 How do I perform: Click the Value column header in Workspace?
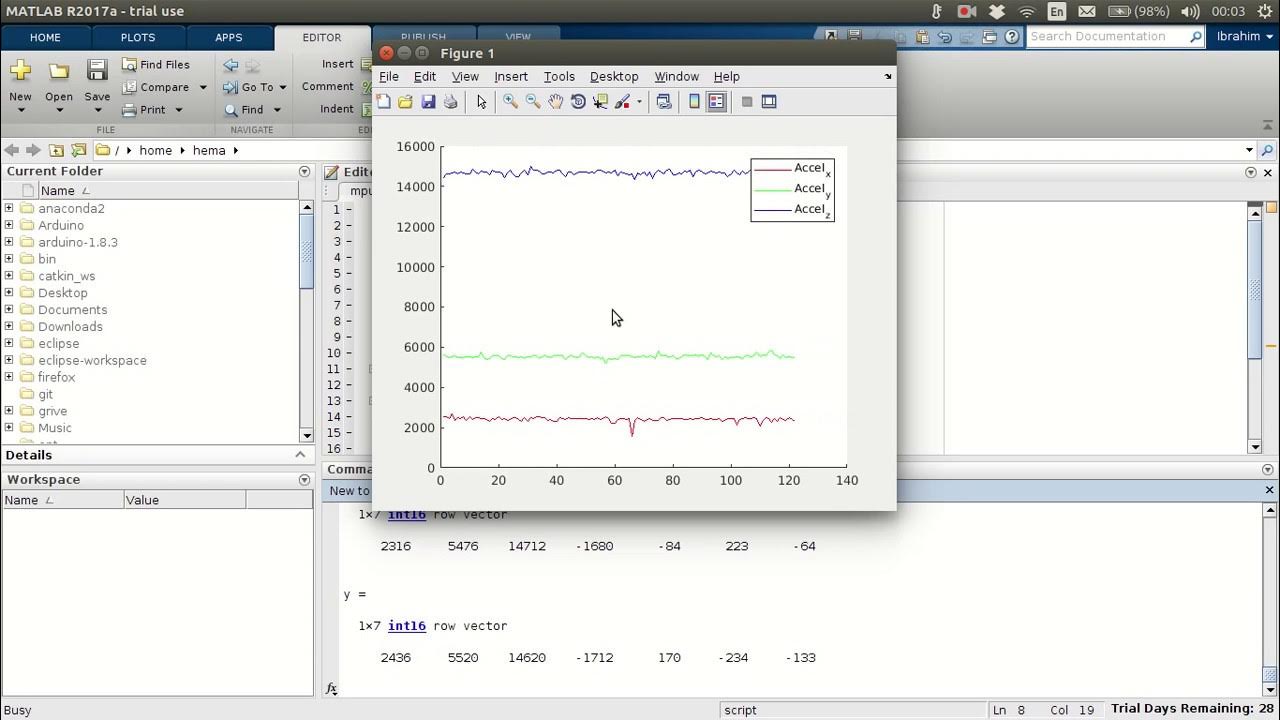[x=184, y=500]
